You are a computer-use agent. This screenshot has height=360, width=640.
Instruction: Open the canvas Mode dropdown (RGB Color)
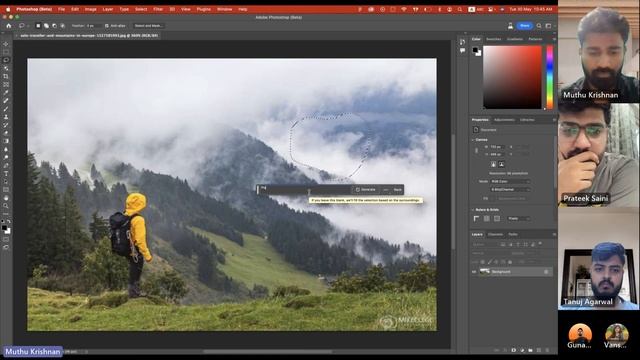tap(510, 181)
